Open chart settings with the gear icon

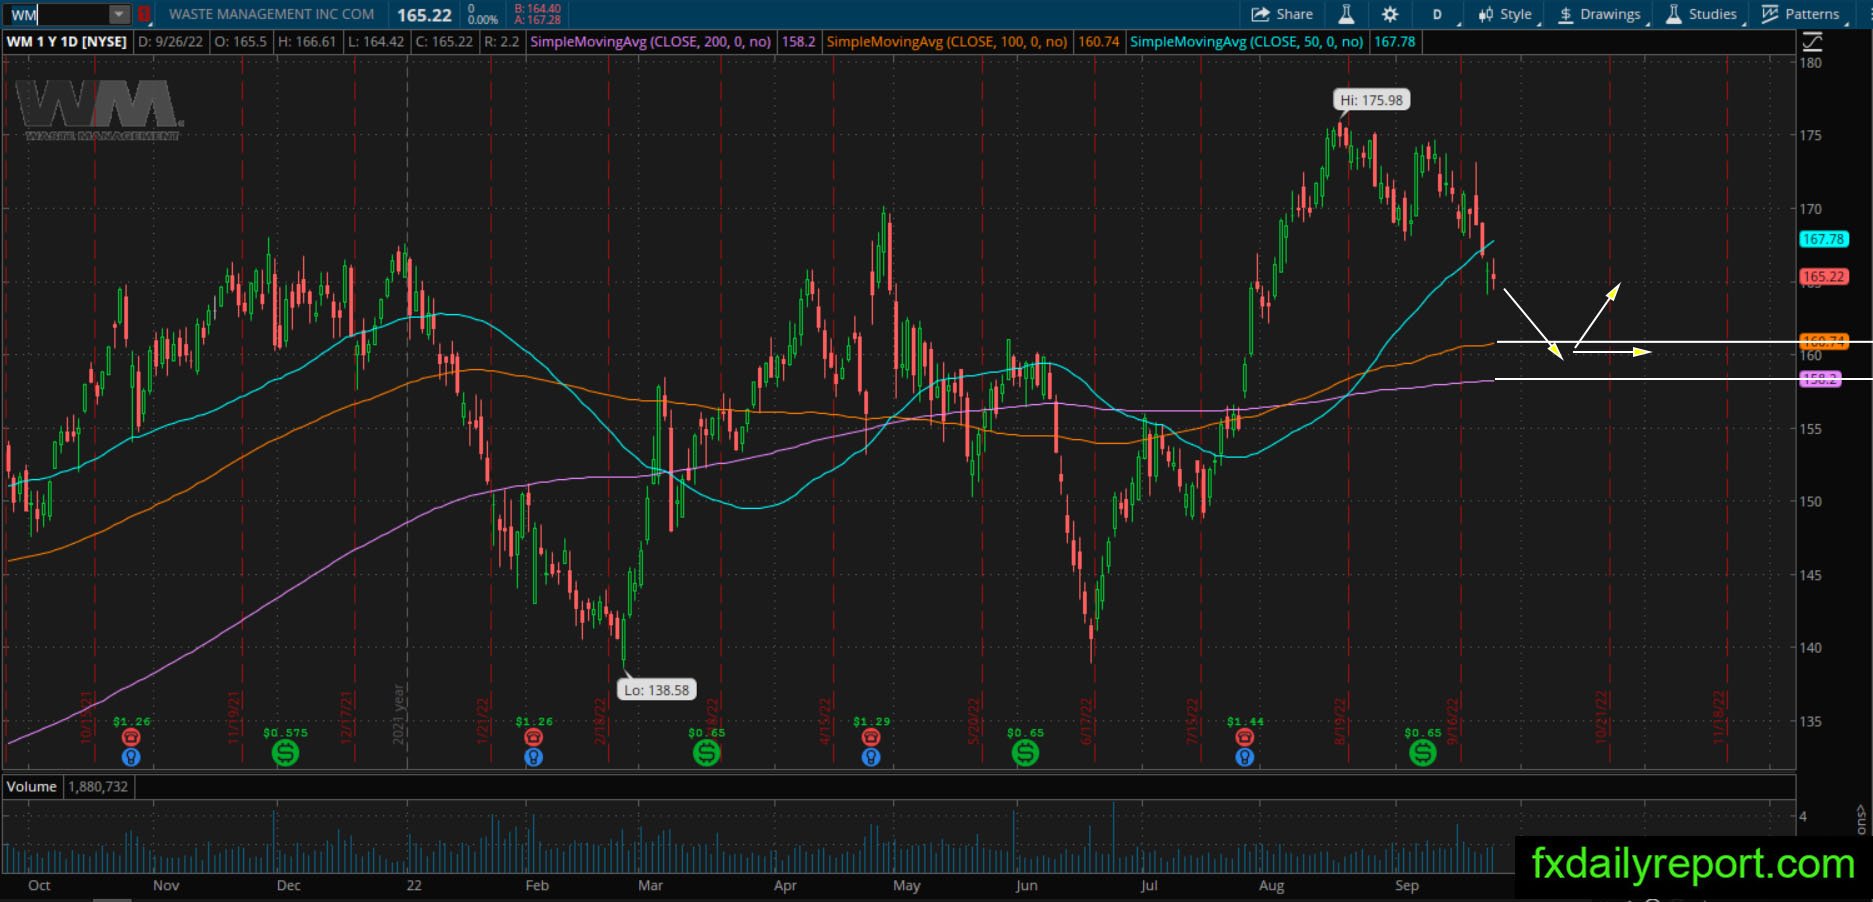pyautogui.click(x=1390, y=14)
